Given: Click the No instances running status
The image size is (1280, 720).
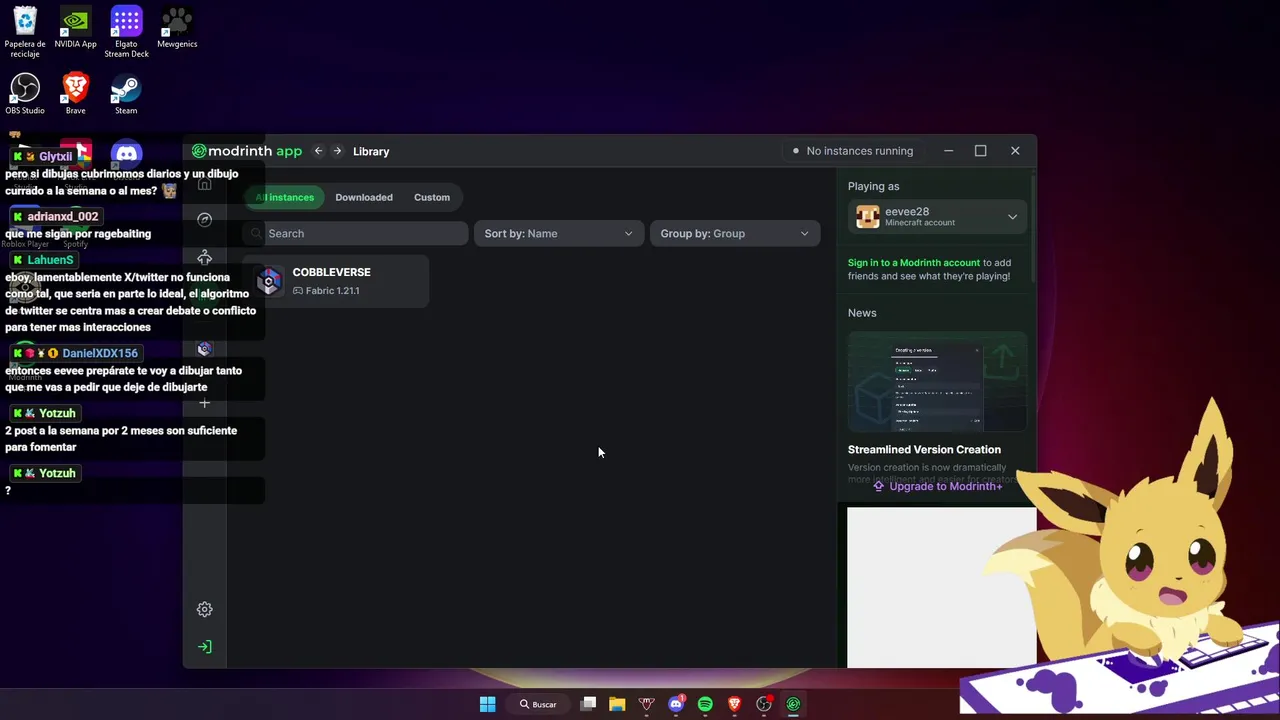Looking at the screenshot, I should coord(852,151).
